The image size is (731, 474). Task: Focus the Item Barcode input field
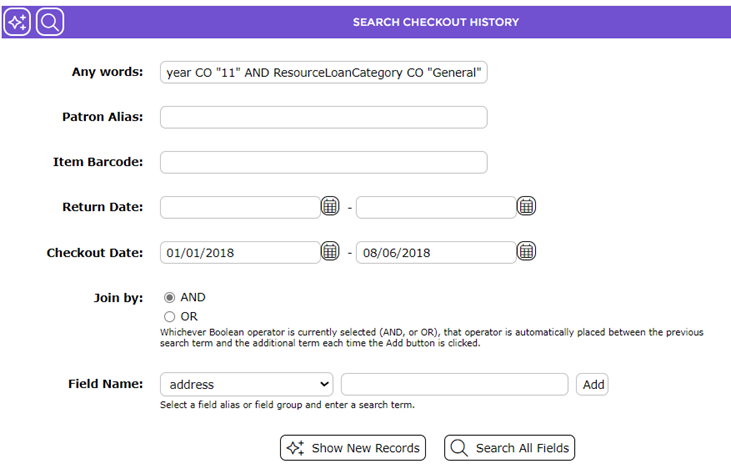pos(324,162)
